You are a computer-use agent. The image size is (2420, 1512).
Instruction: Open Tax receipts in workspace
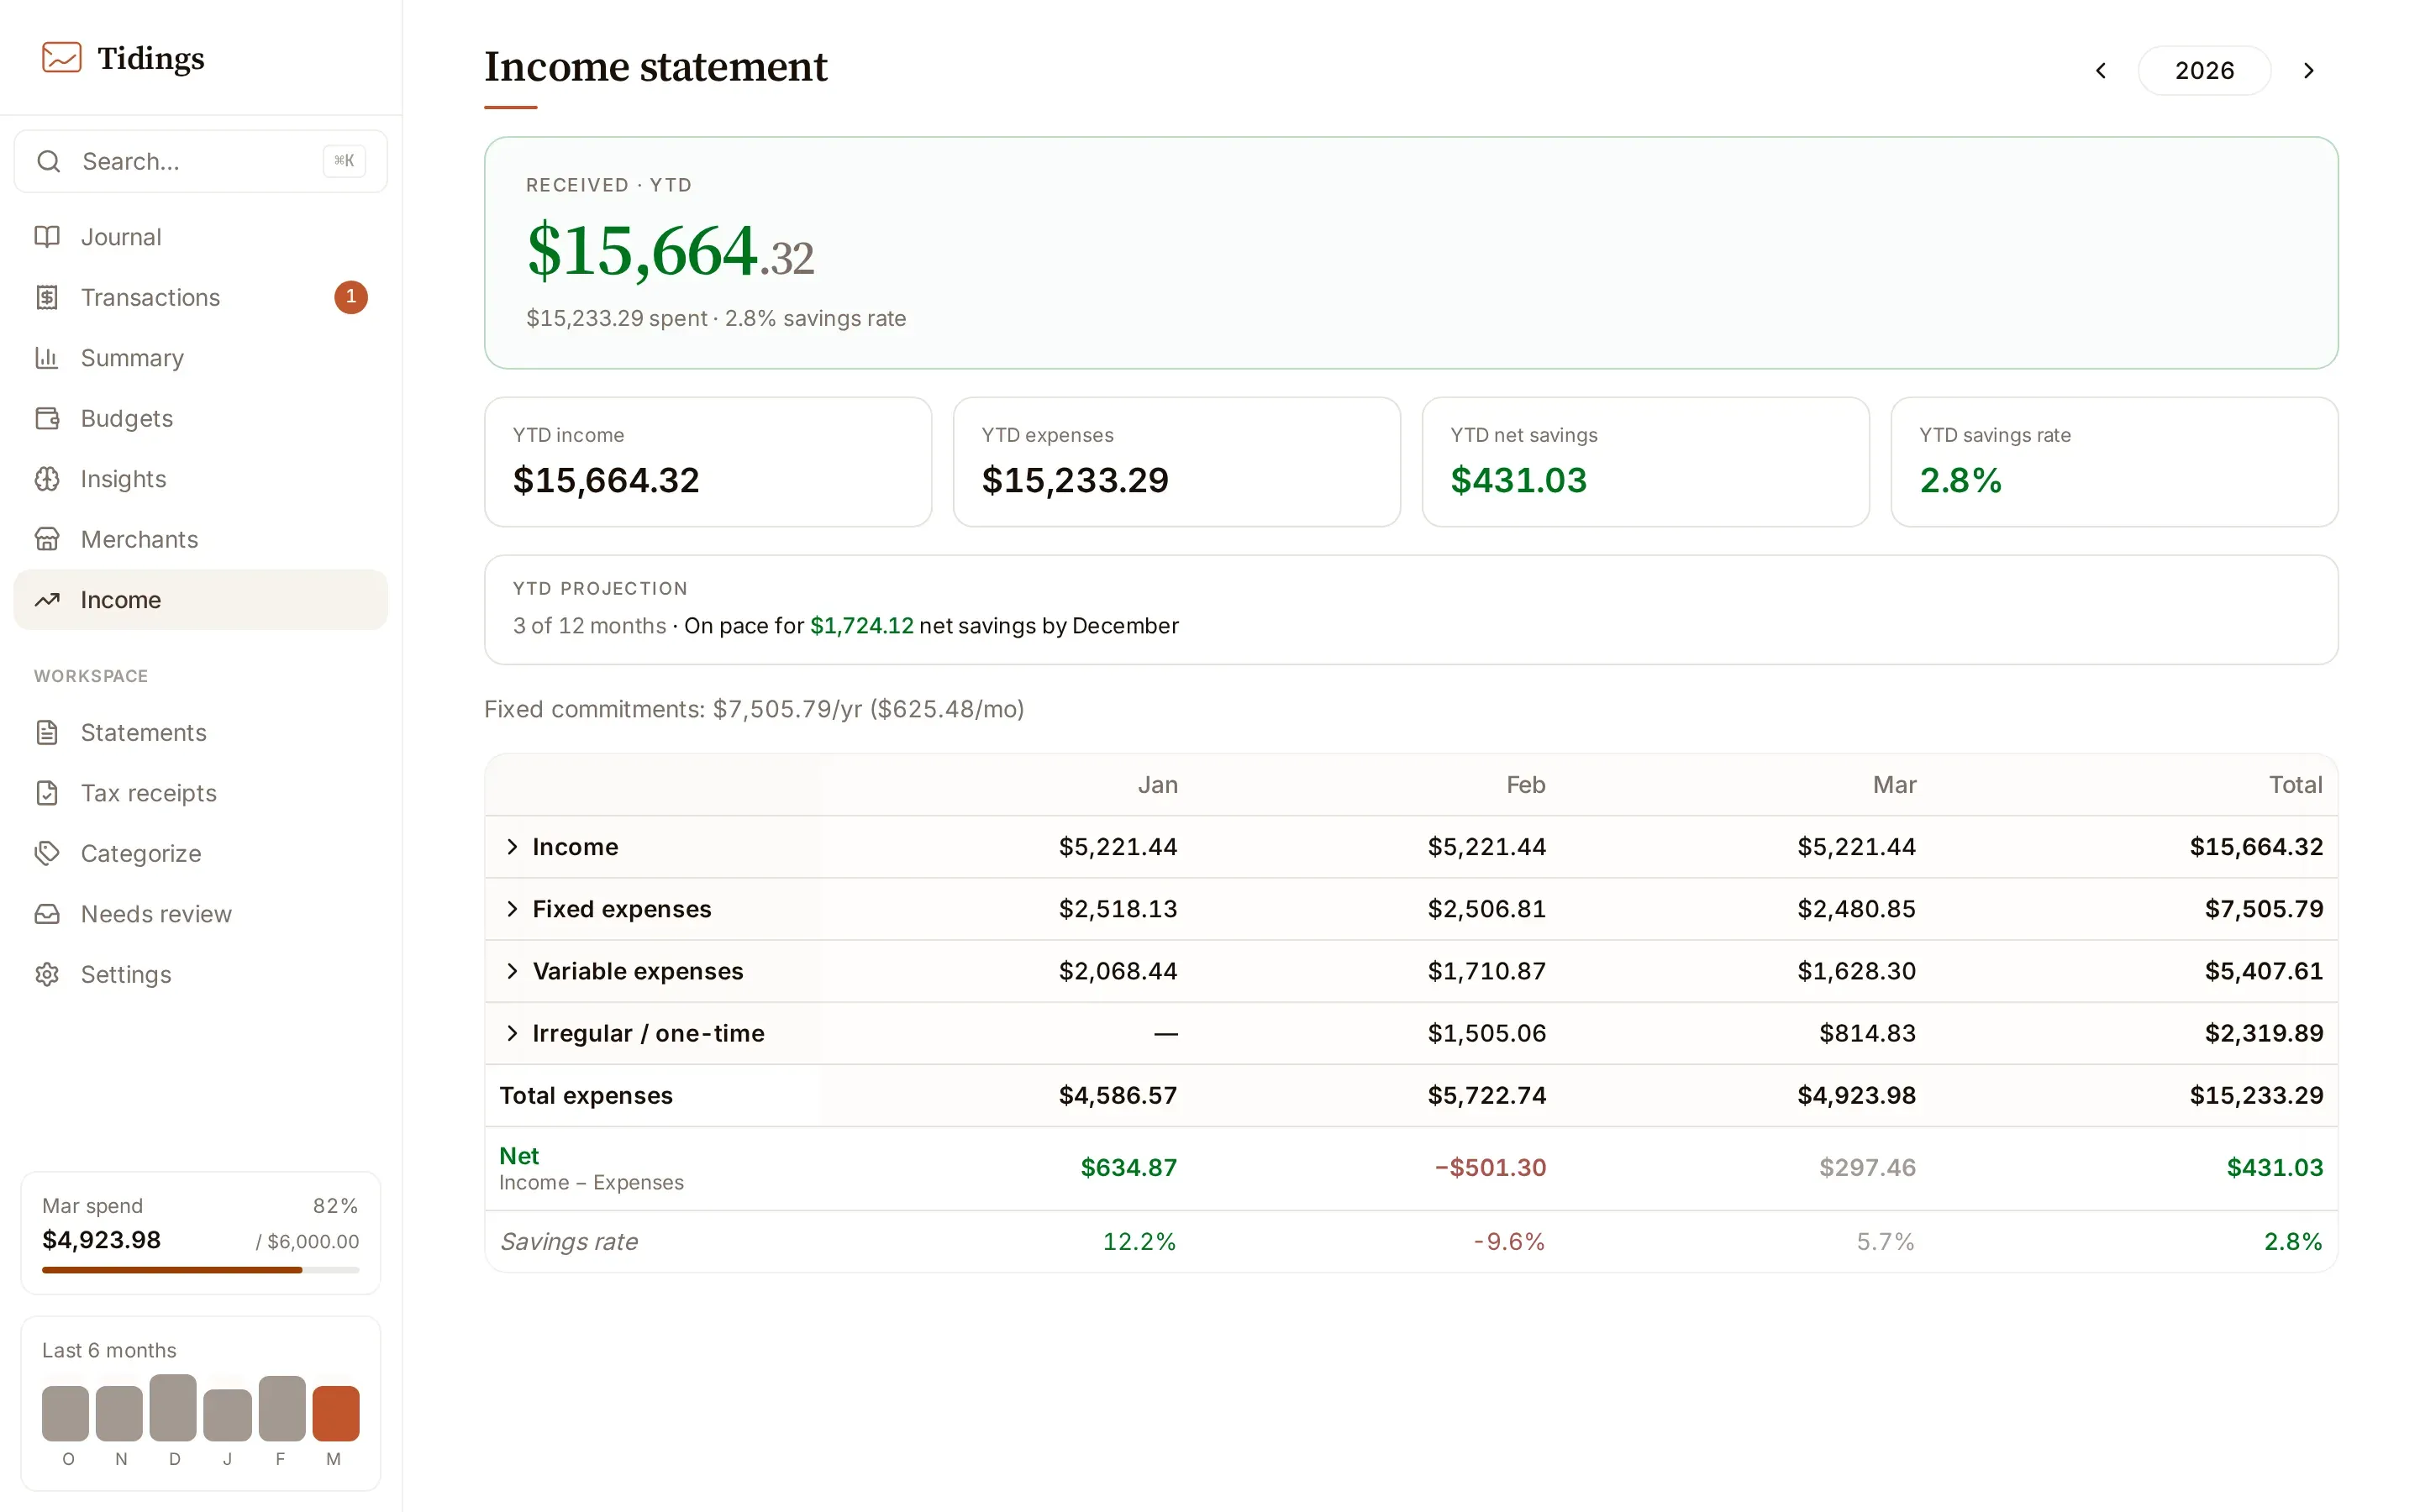coord(200,793)
